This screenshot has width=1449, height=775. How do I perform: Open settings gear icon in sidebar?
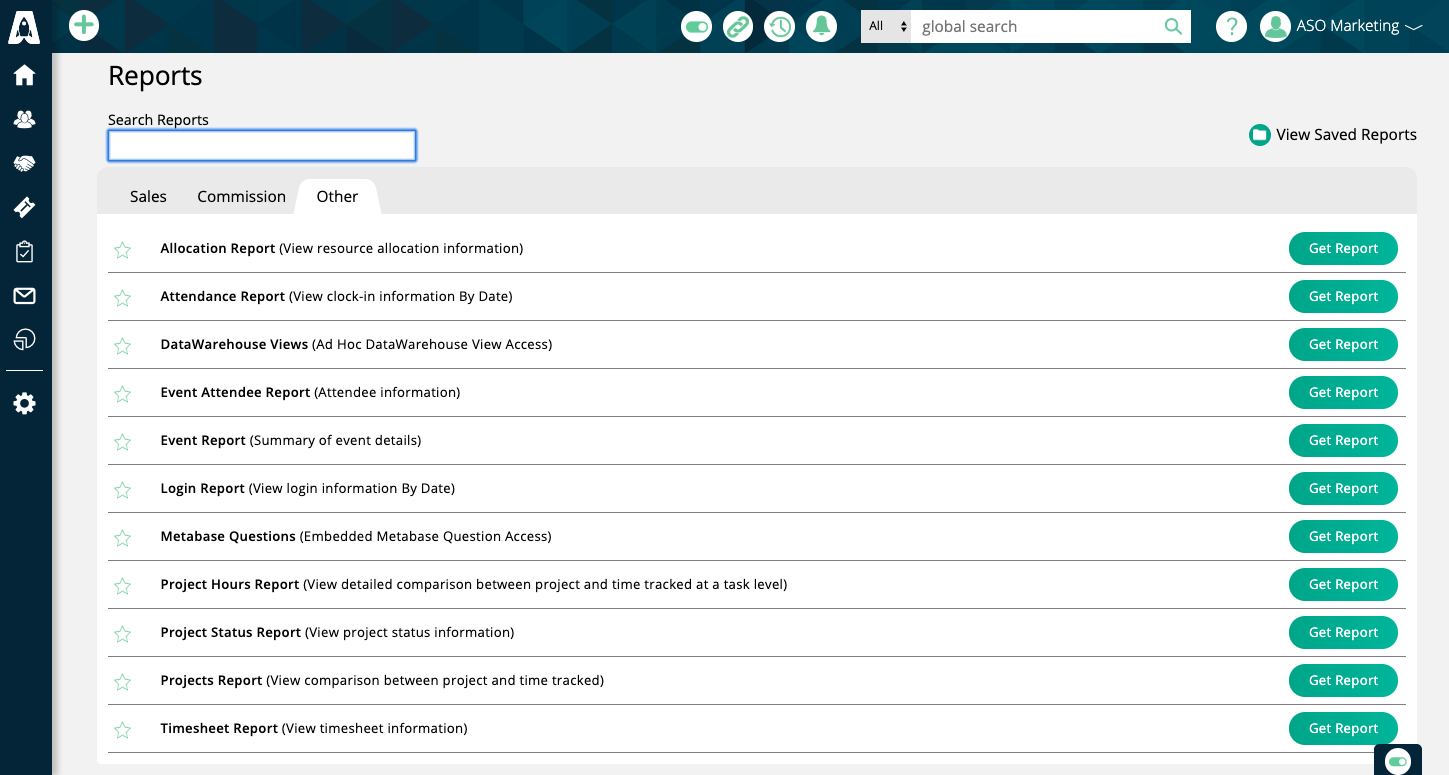click(x=24, y=404)
